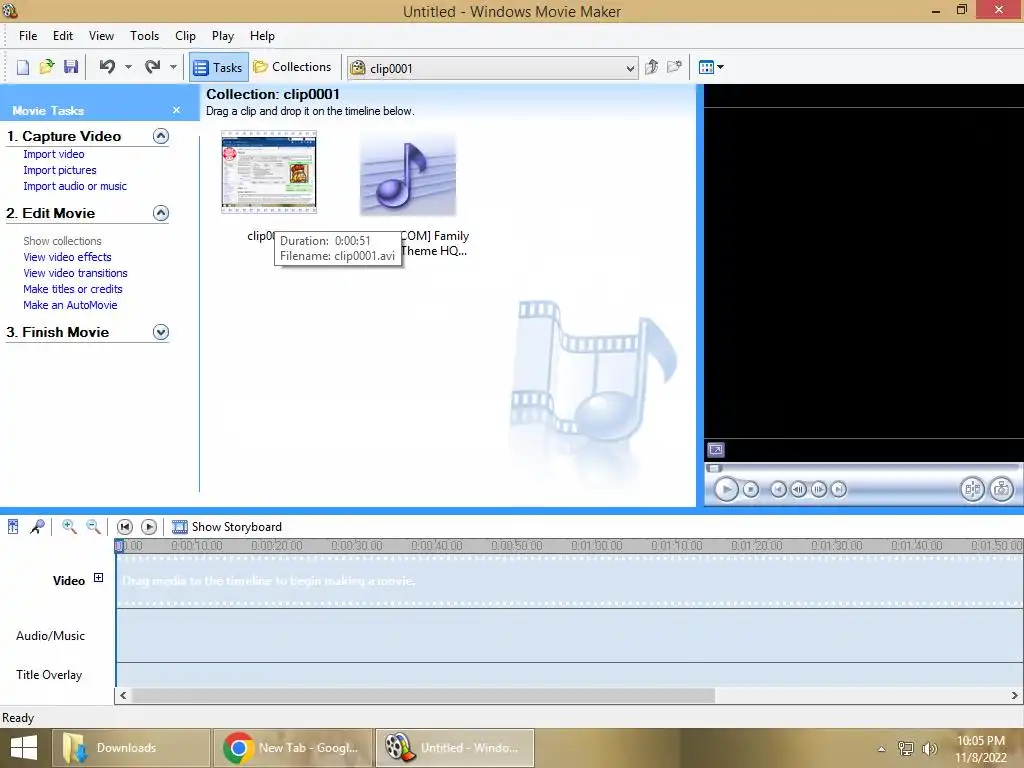This screenshot has width=1024, height=768.
Task: Open the Play menu
Action: pos(223,36)
